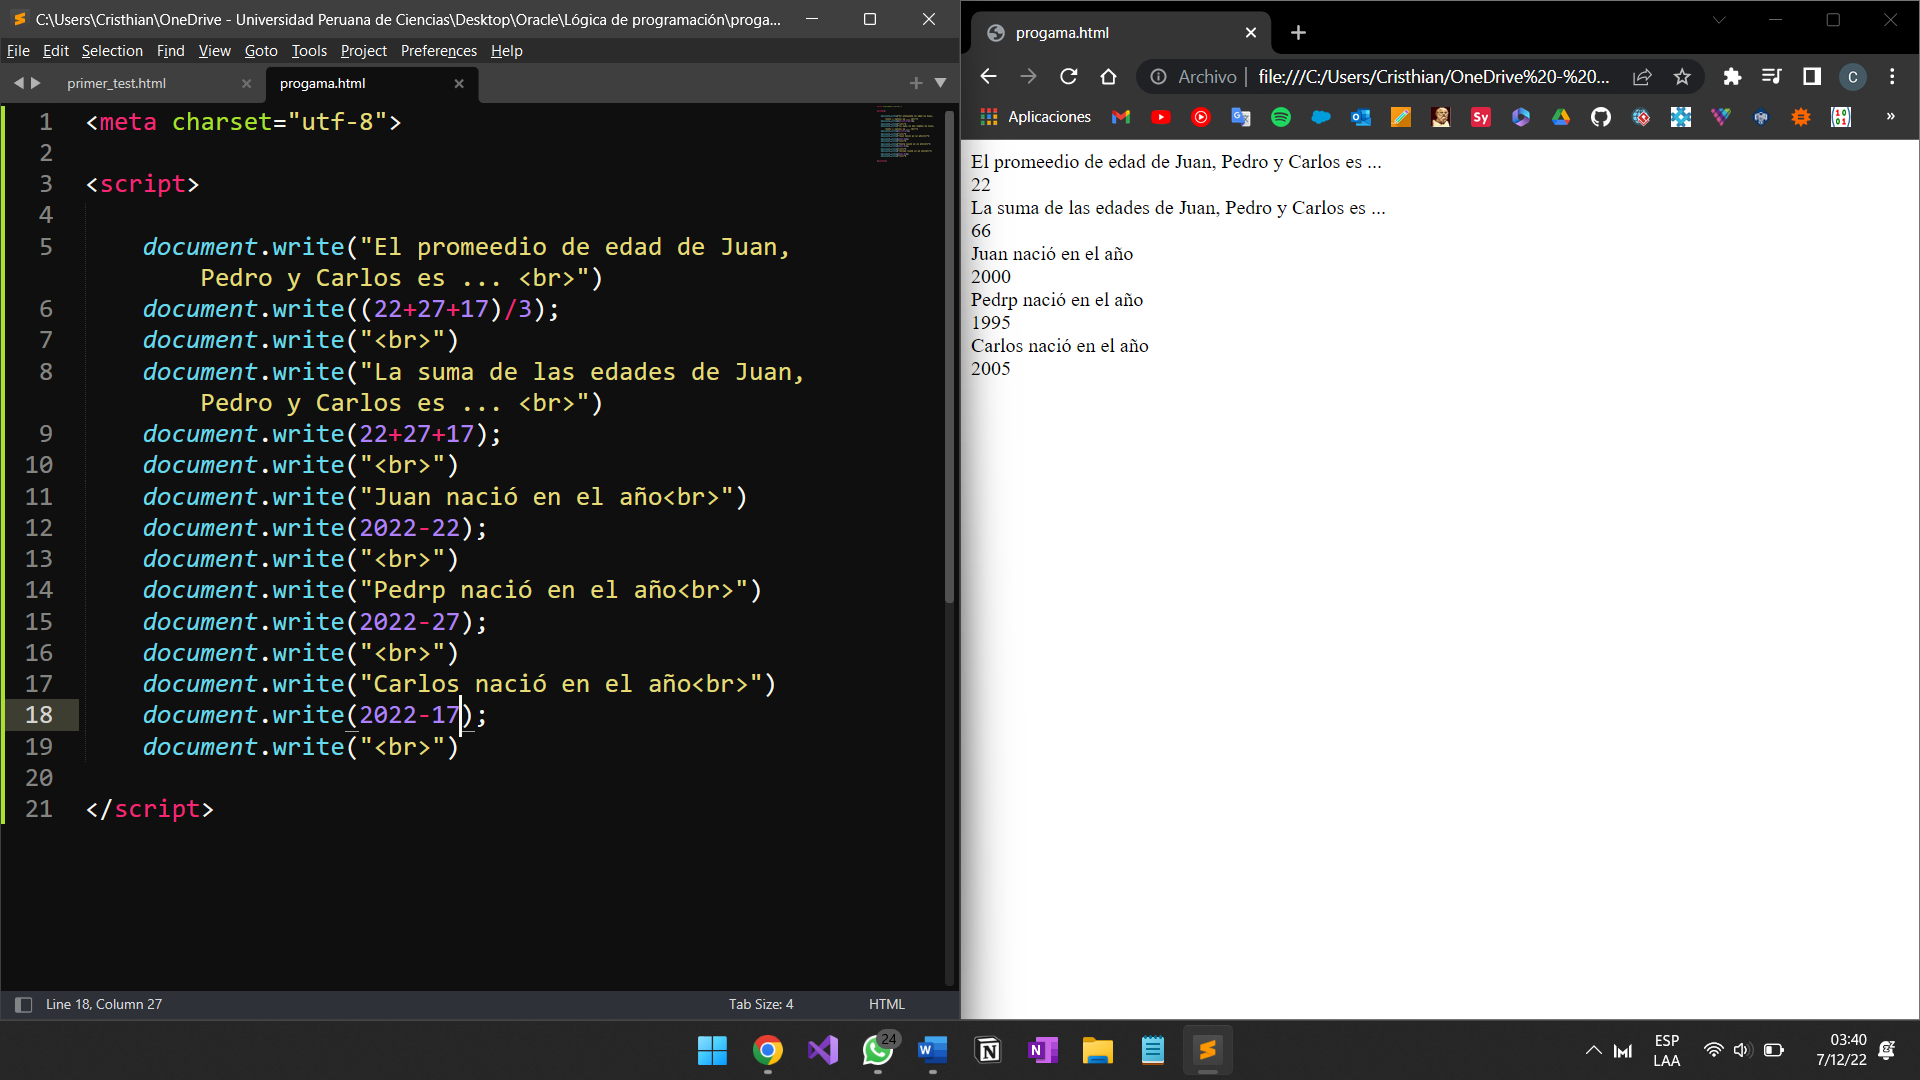Open the Preferences menu
The width and height of the screenshot is (1920, 1080).
(x=439, y=51)
